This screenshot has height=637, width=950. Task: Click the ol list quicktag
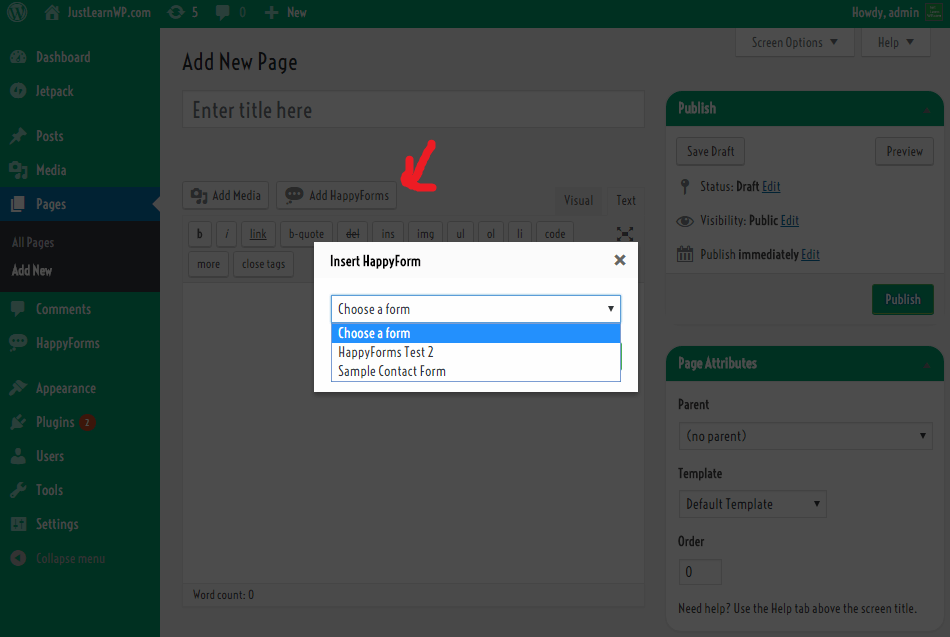point(491,234)
